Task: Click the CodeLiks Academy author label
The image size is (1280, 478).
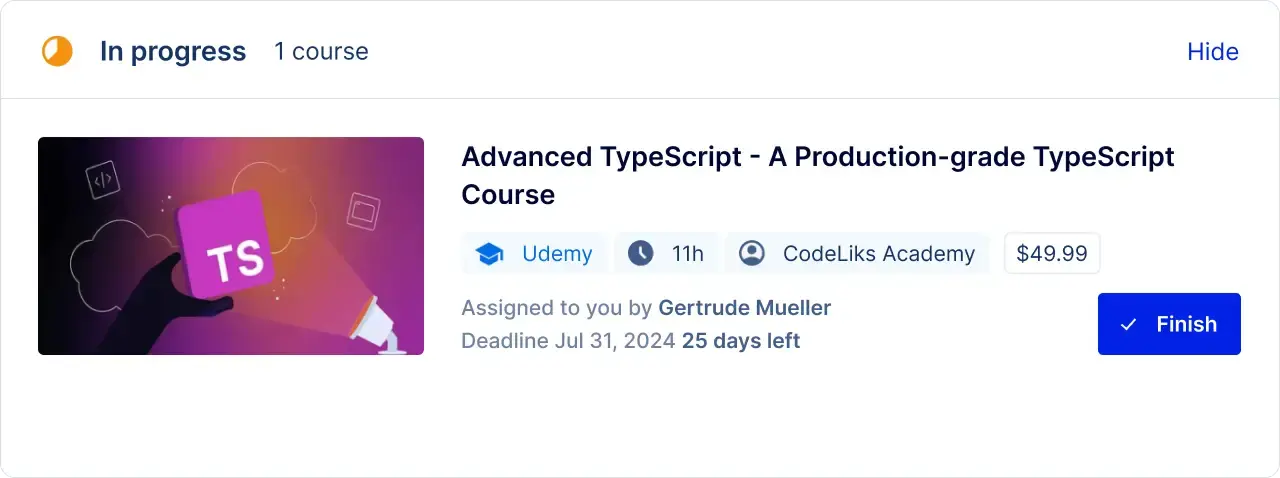Action: tap(878, 254)
